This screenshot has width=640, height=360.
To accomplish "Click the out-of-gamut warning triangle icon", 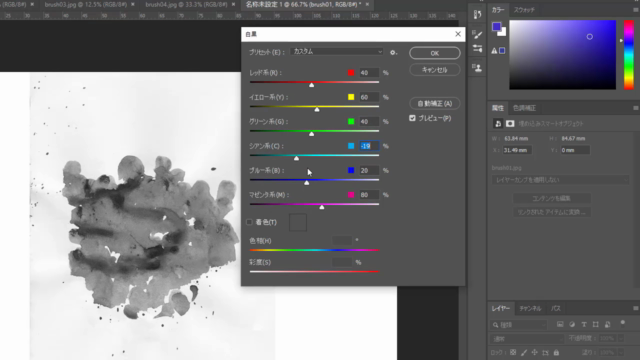I will (494, 51).
